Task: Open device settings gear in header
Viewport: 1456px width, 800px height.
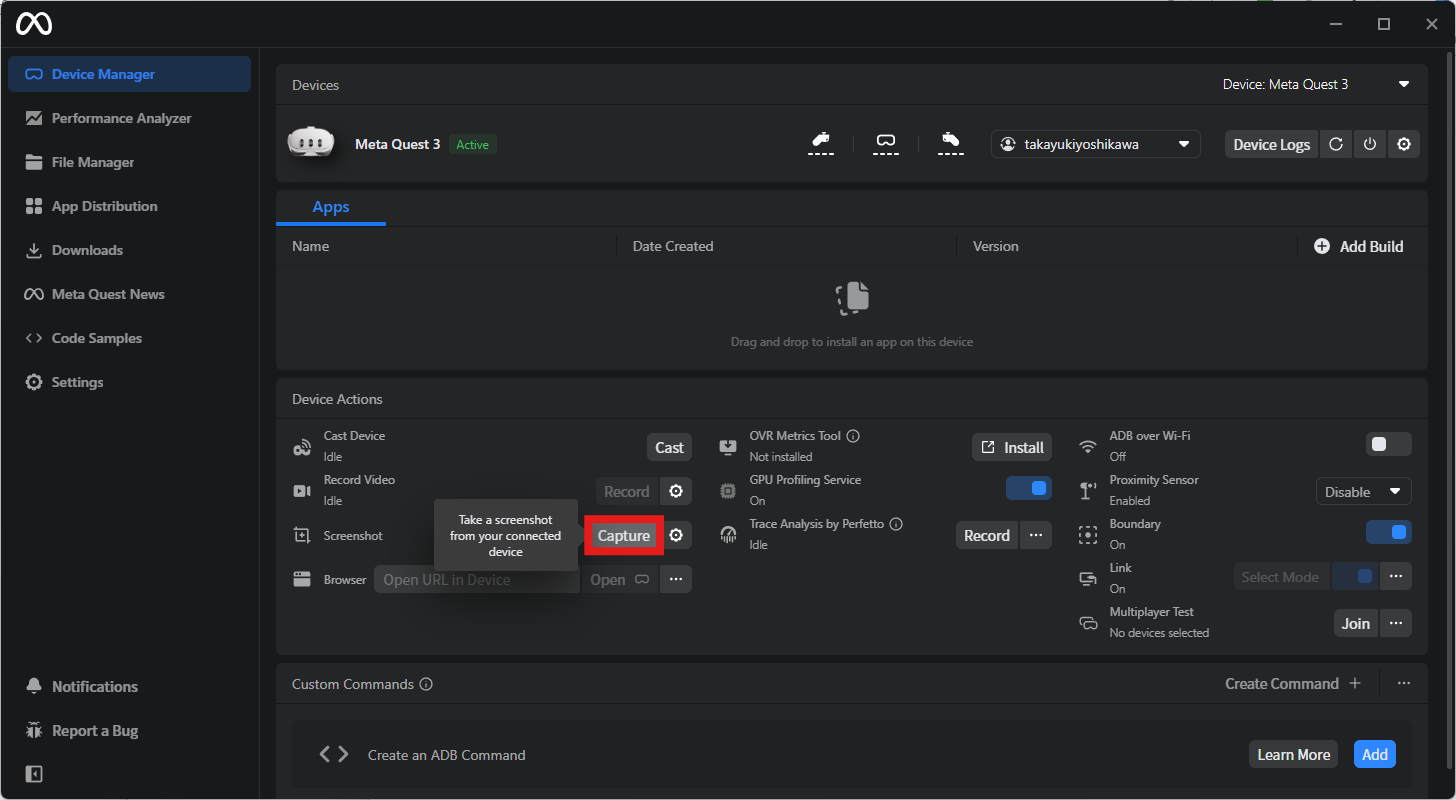Action: pyautogui.click(x=1404, y=145)
